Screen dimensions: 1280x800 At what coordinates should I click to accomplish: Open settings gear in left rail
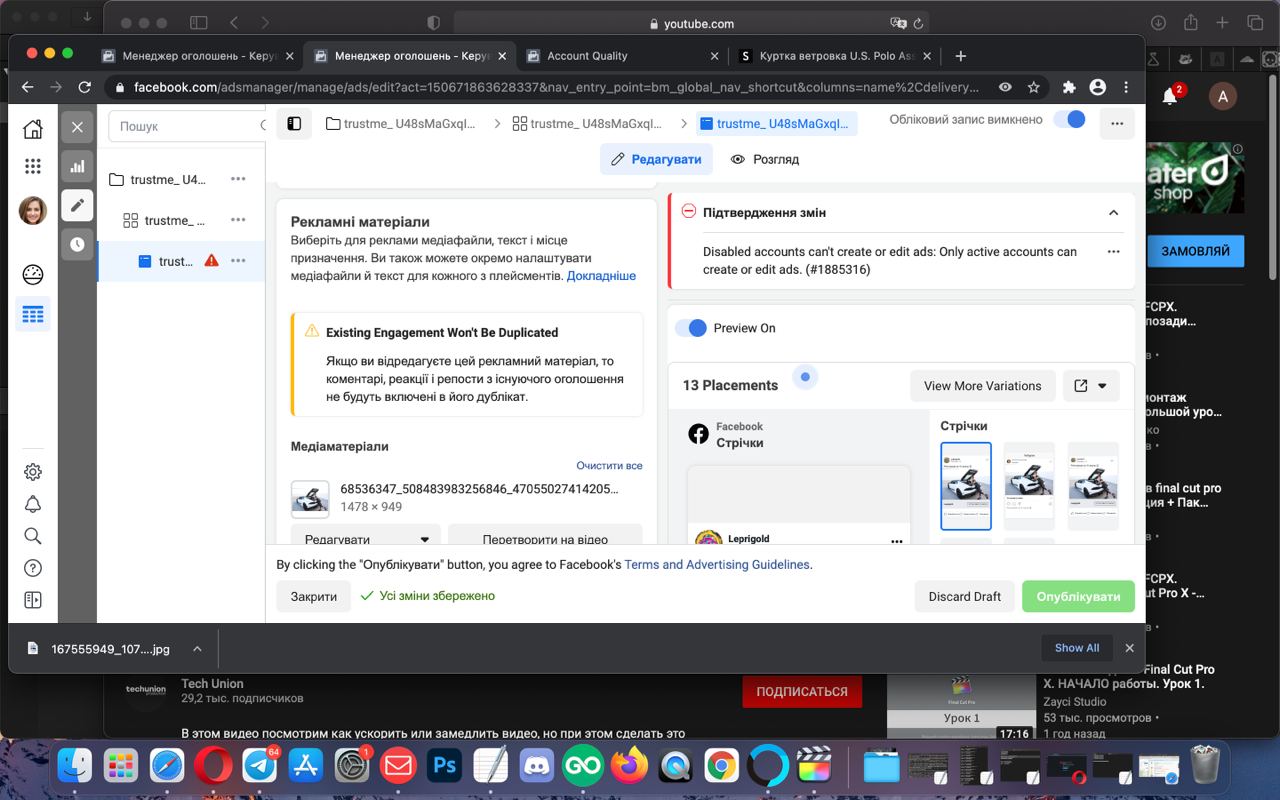pos(33,472)
